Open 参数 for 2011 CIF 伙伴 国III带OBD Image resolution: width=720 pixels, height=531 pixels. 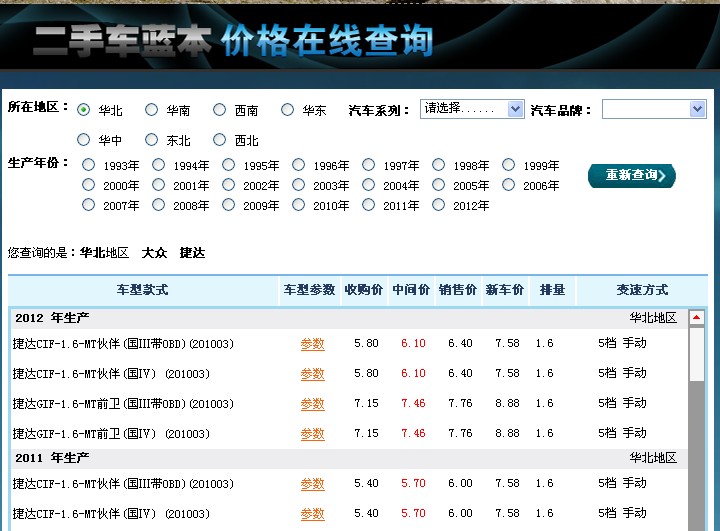313,484
